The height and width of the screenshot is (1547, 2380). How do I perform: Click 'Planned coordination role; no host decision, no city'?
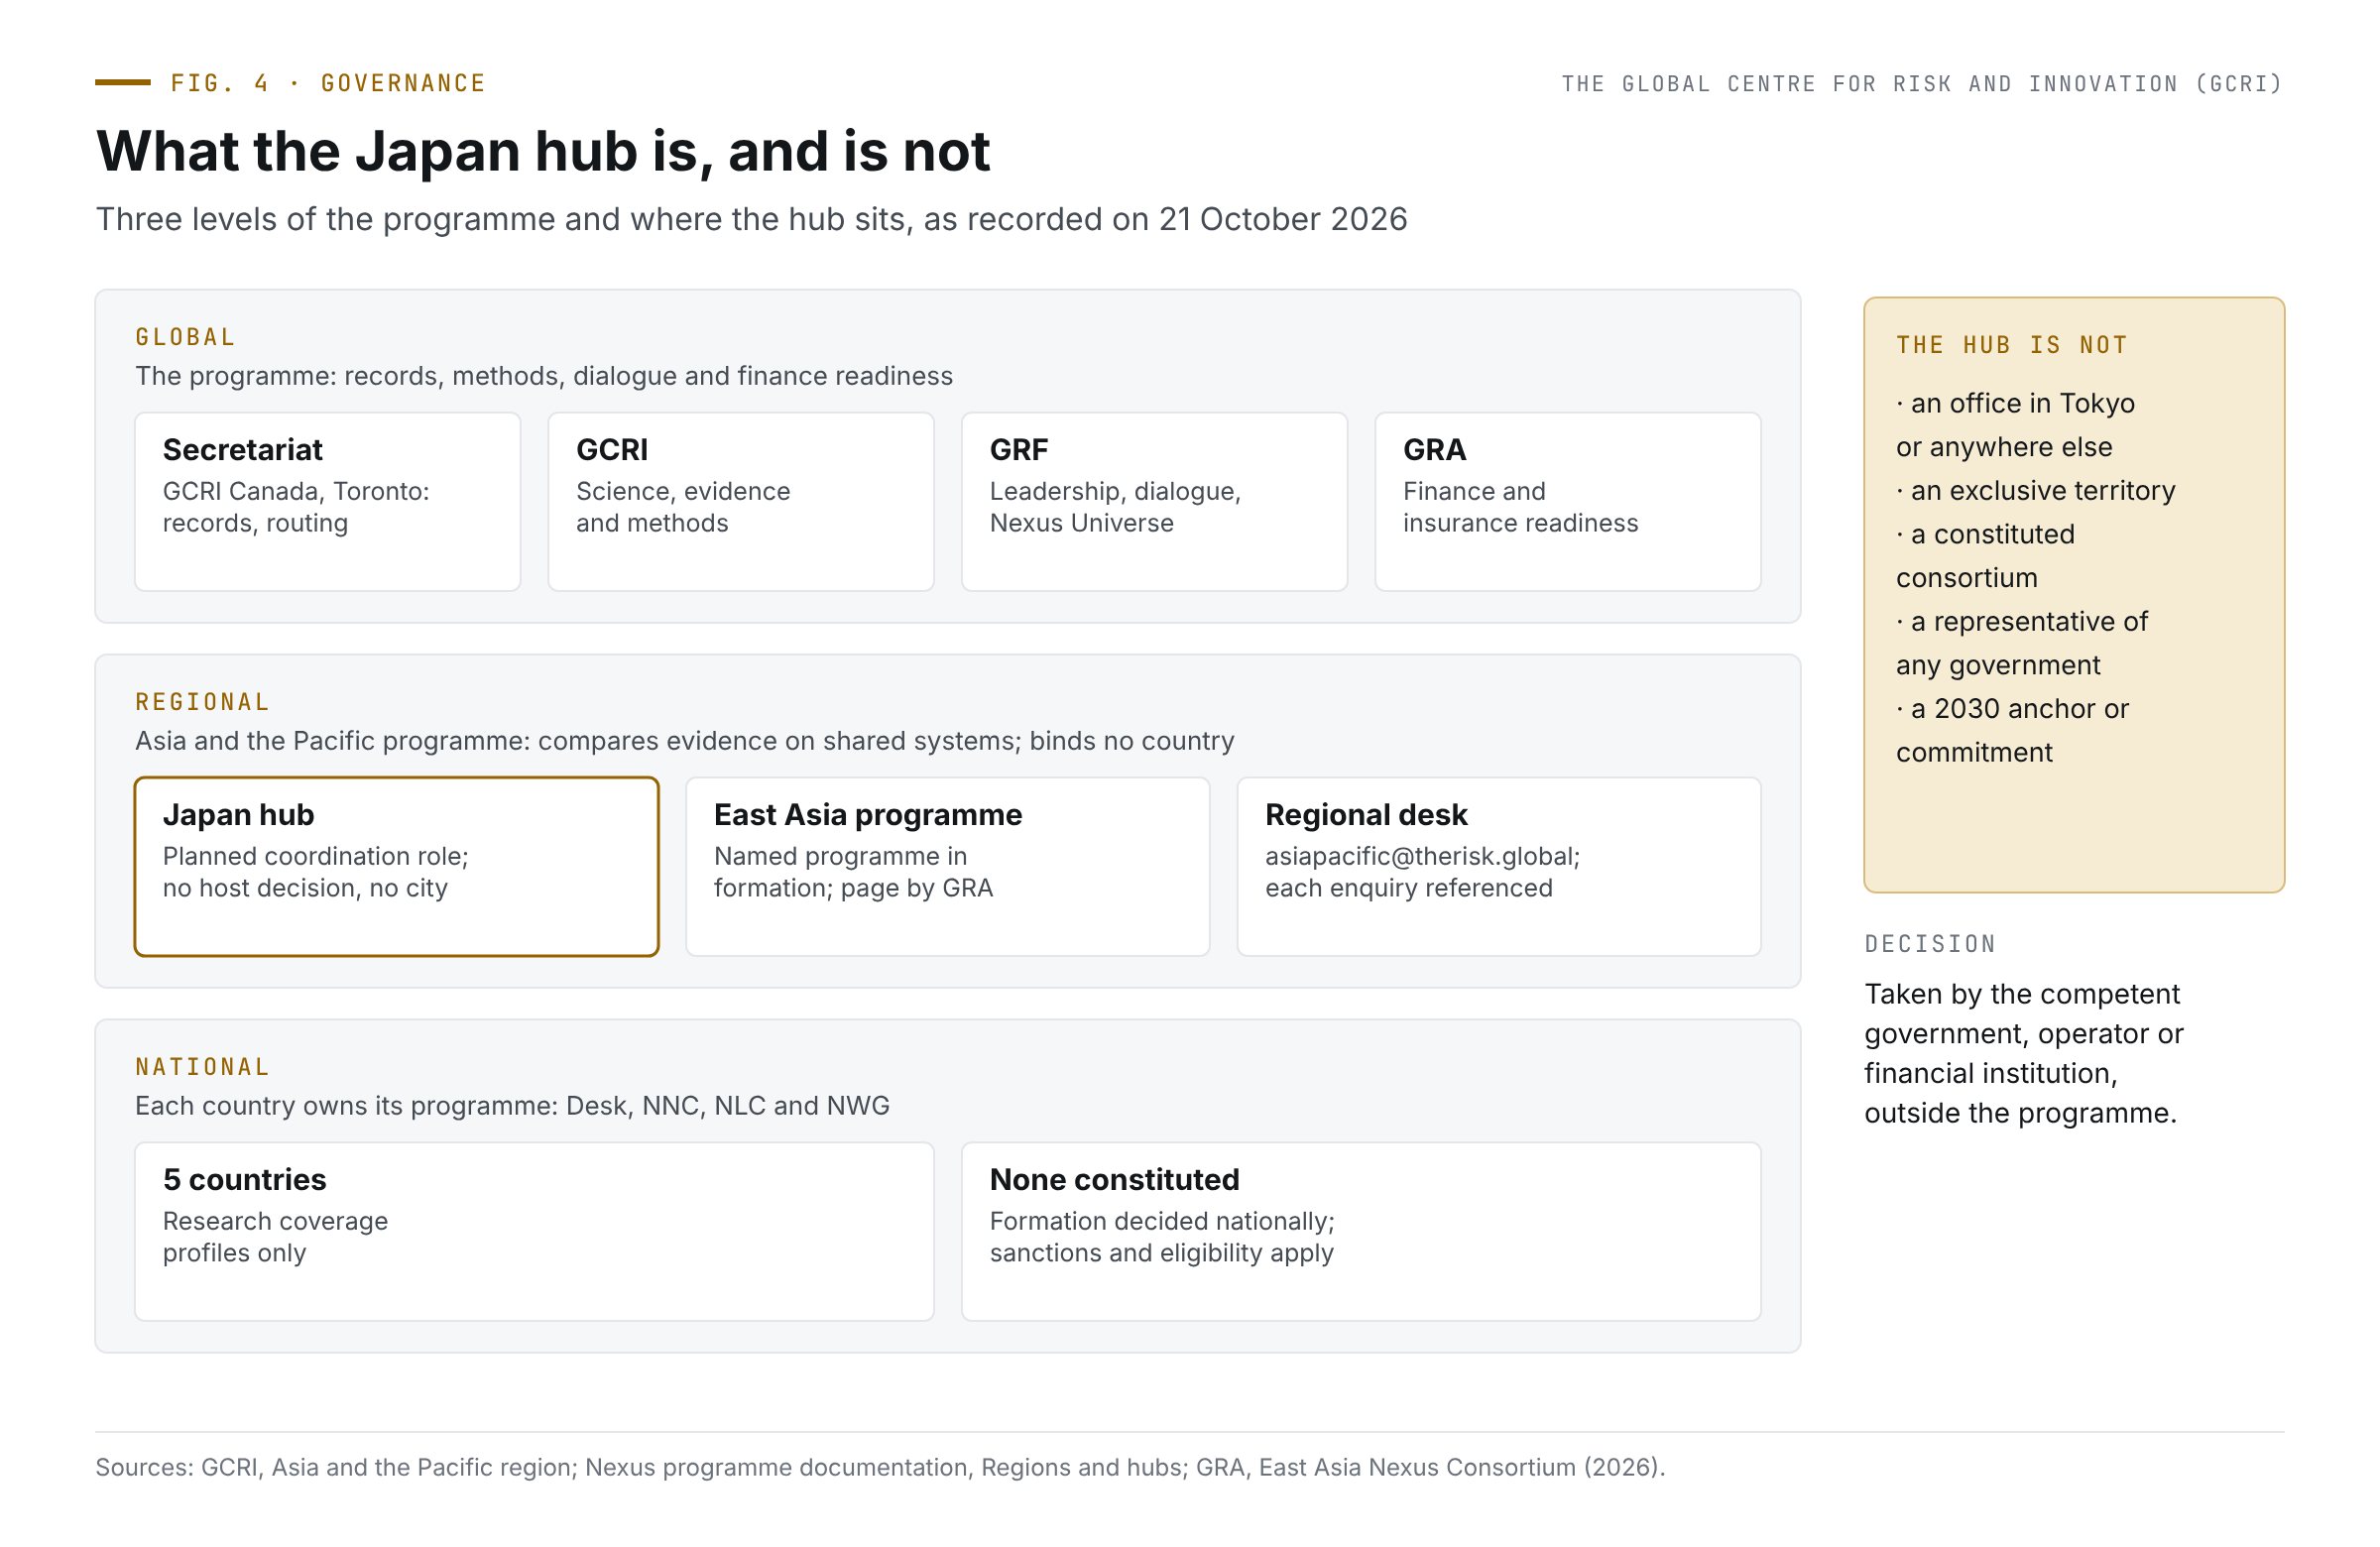(316, 872)
